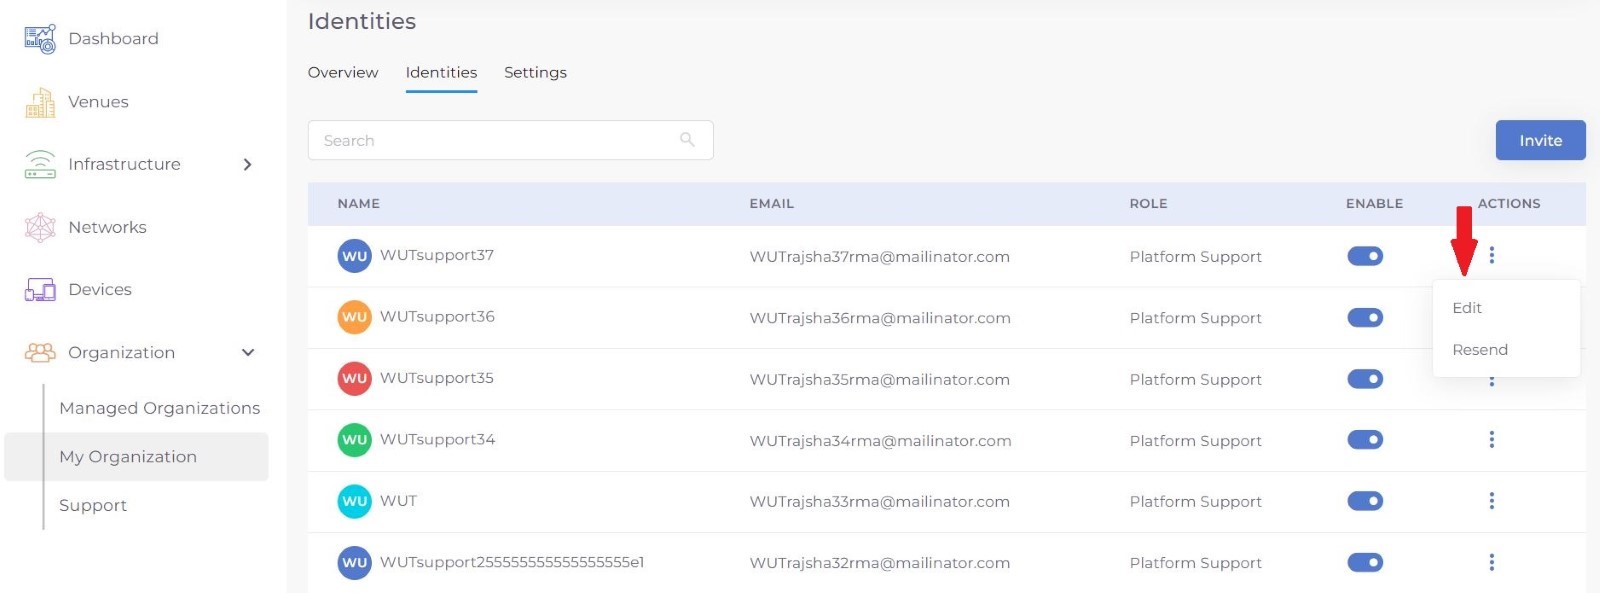Switch to the Settings tab
The image size is (1600, 593).
tap(535, 73)
